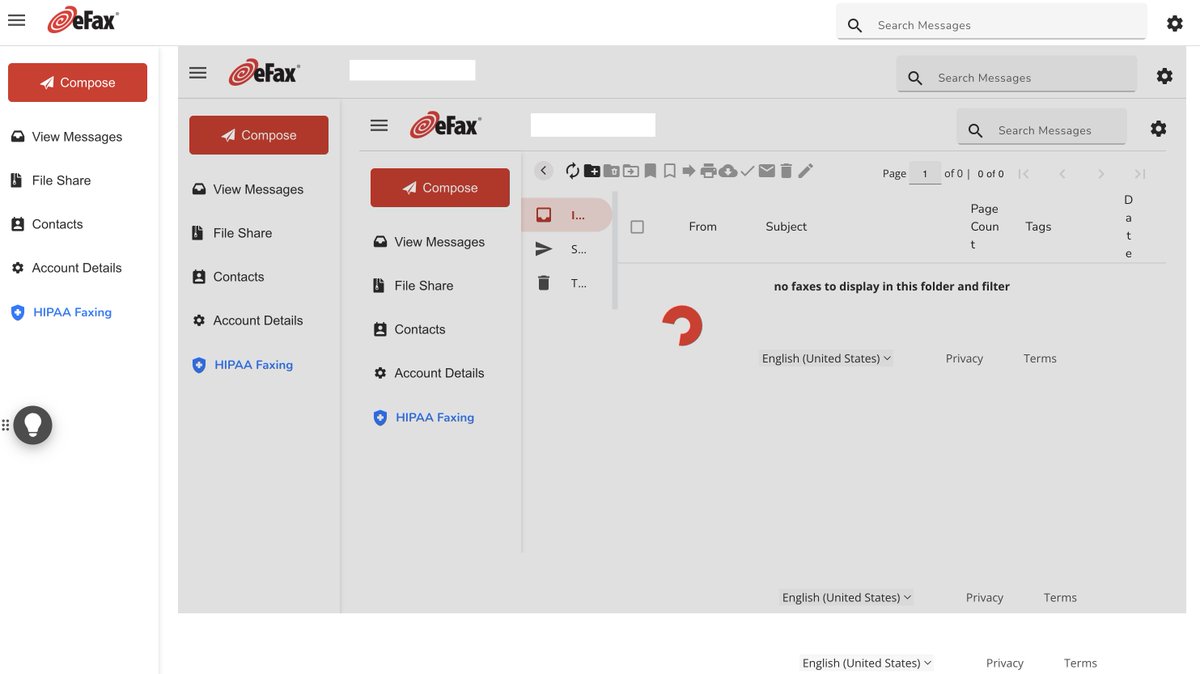Click the page number input field
This screenshot has height=674, width=1200.
tap(925, 174)
